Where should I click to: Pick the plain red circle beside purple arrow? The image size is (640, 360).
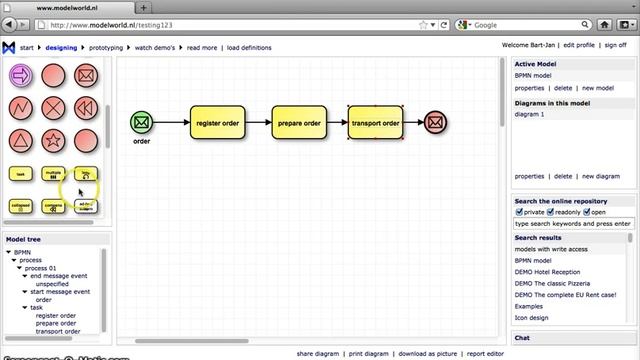53,76
